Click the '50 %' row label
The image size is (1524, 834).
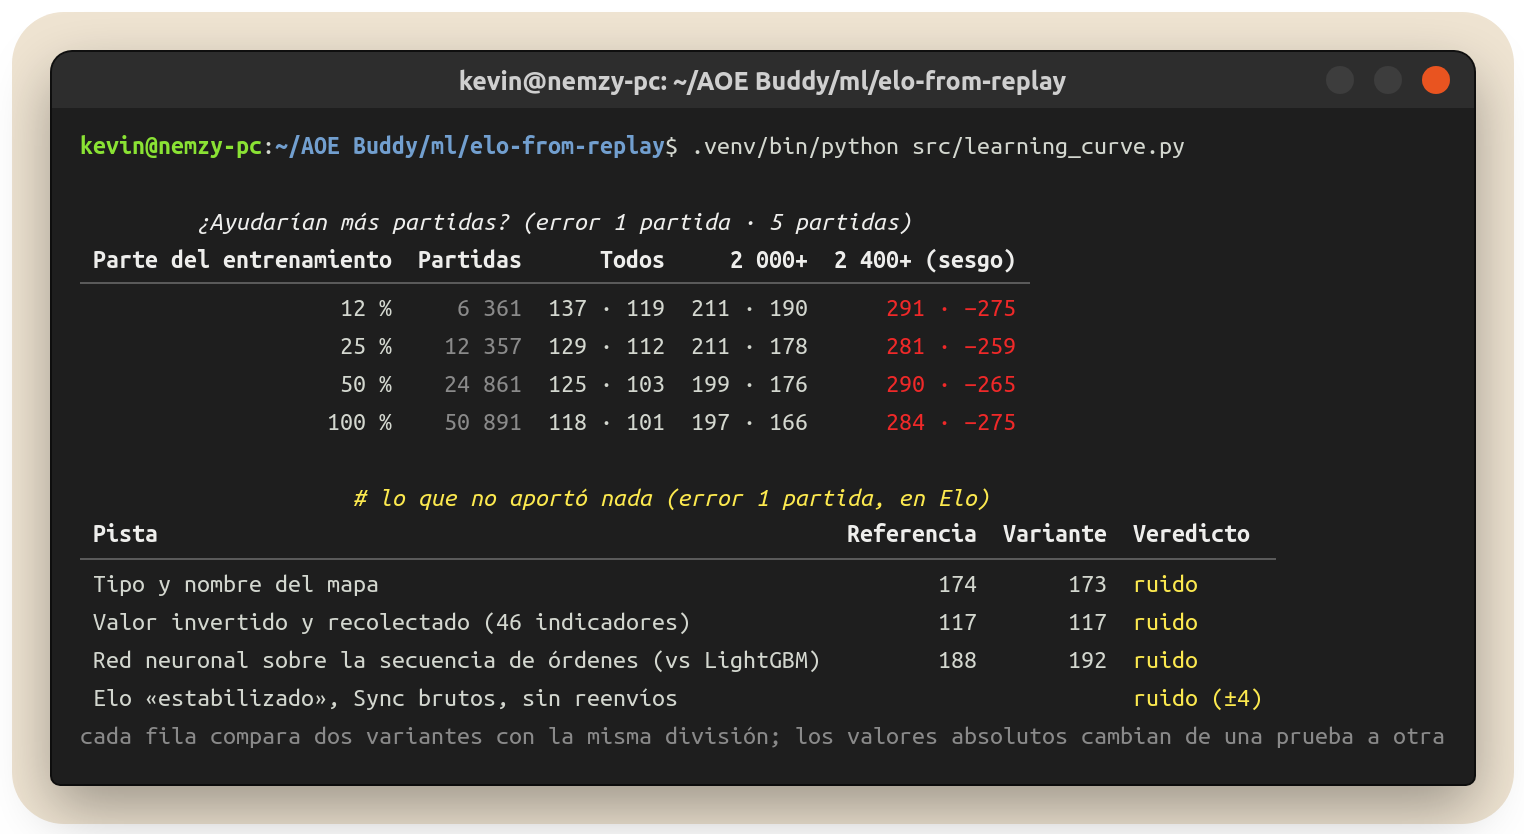[366, 384]
